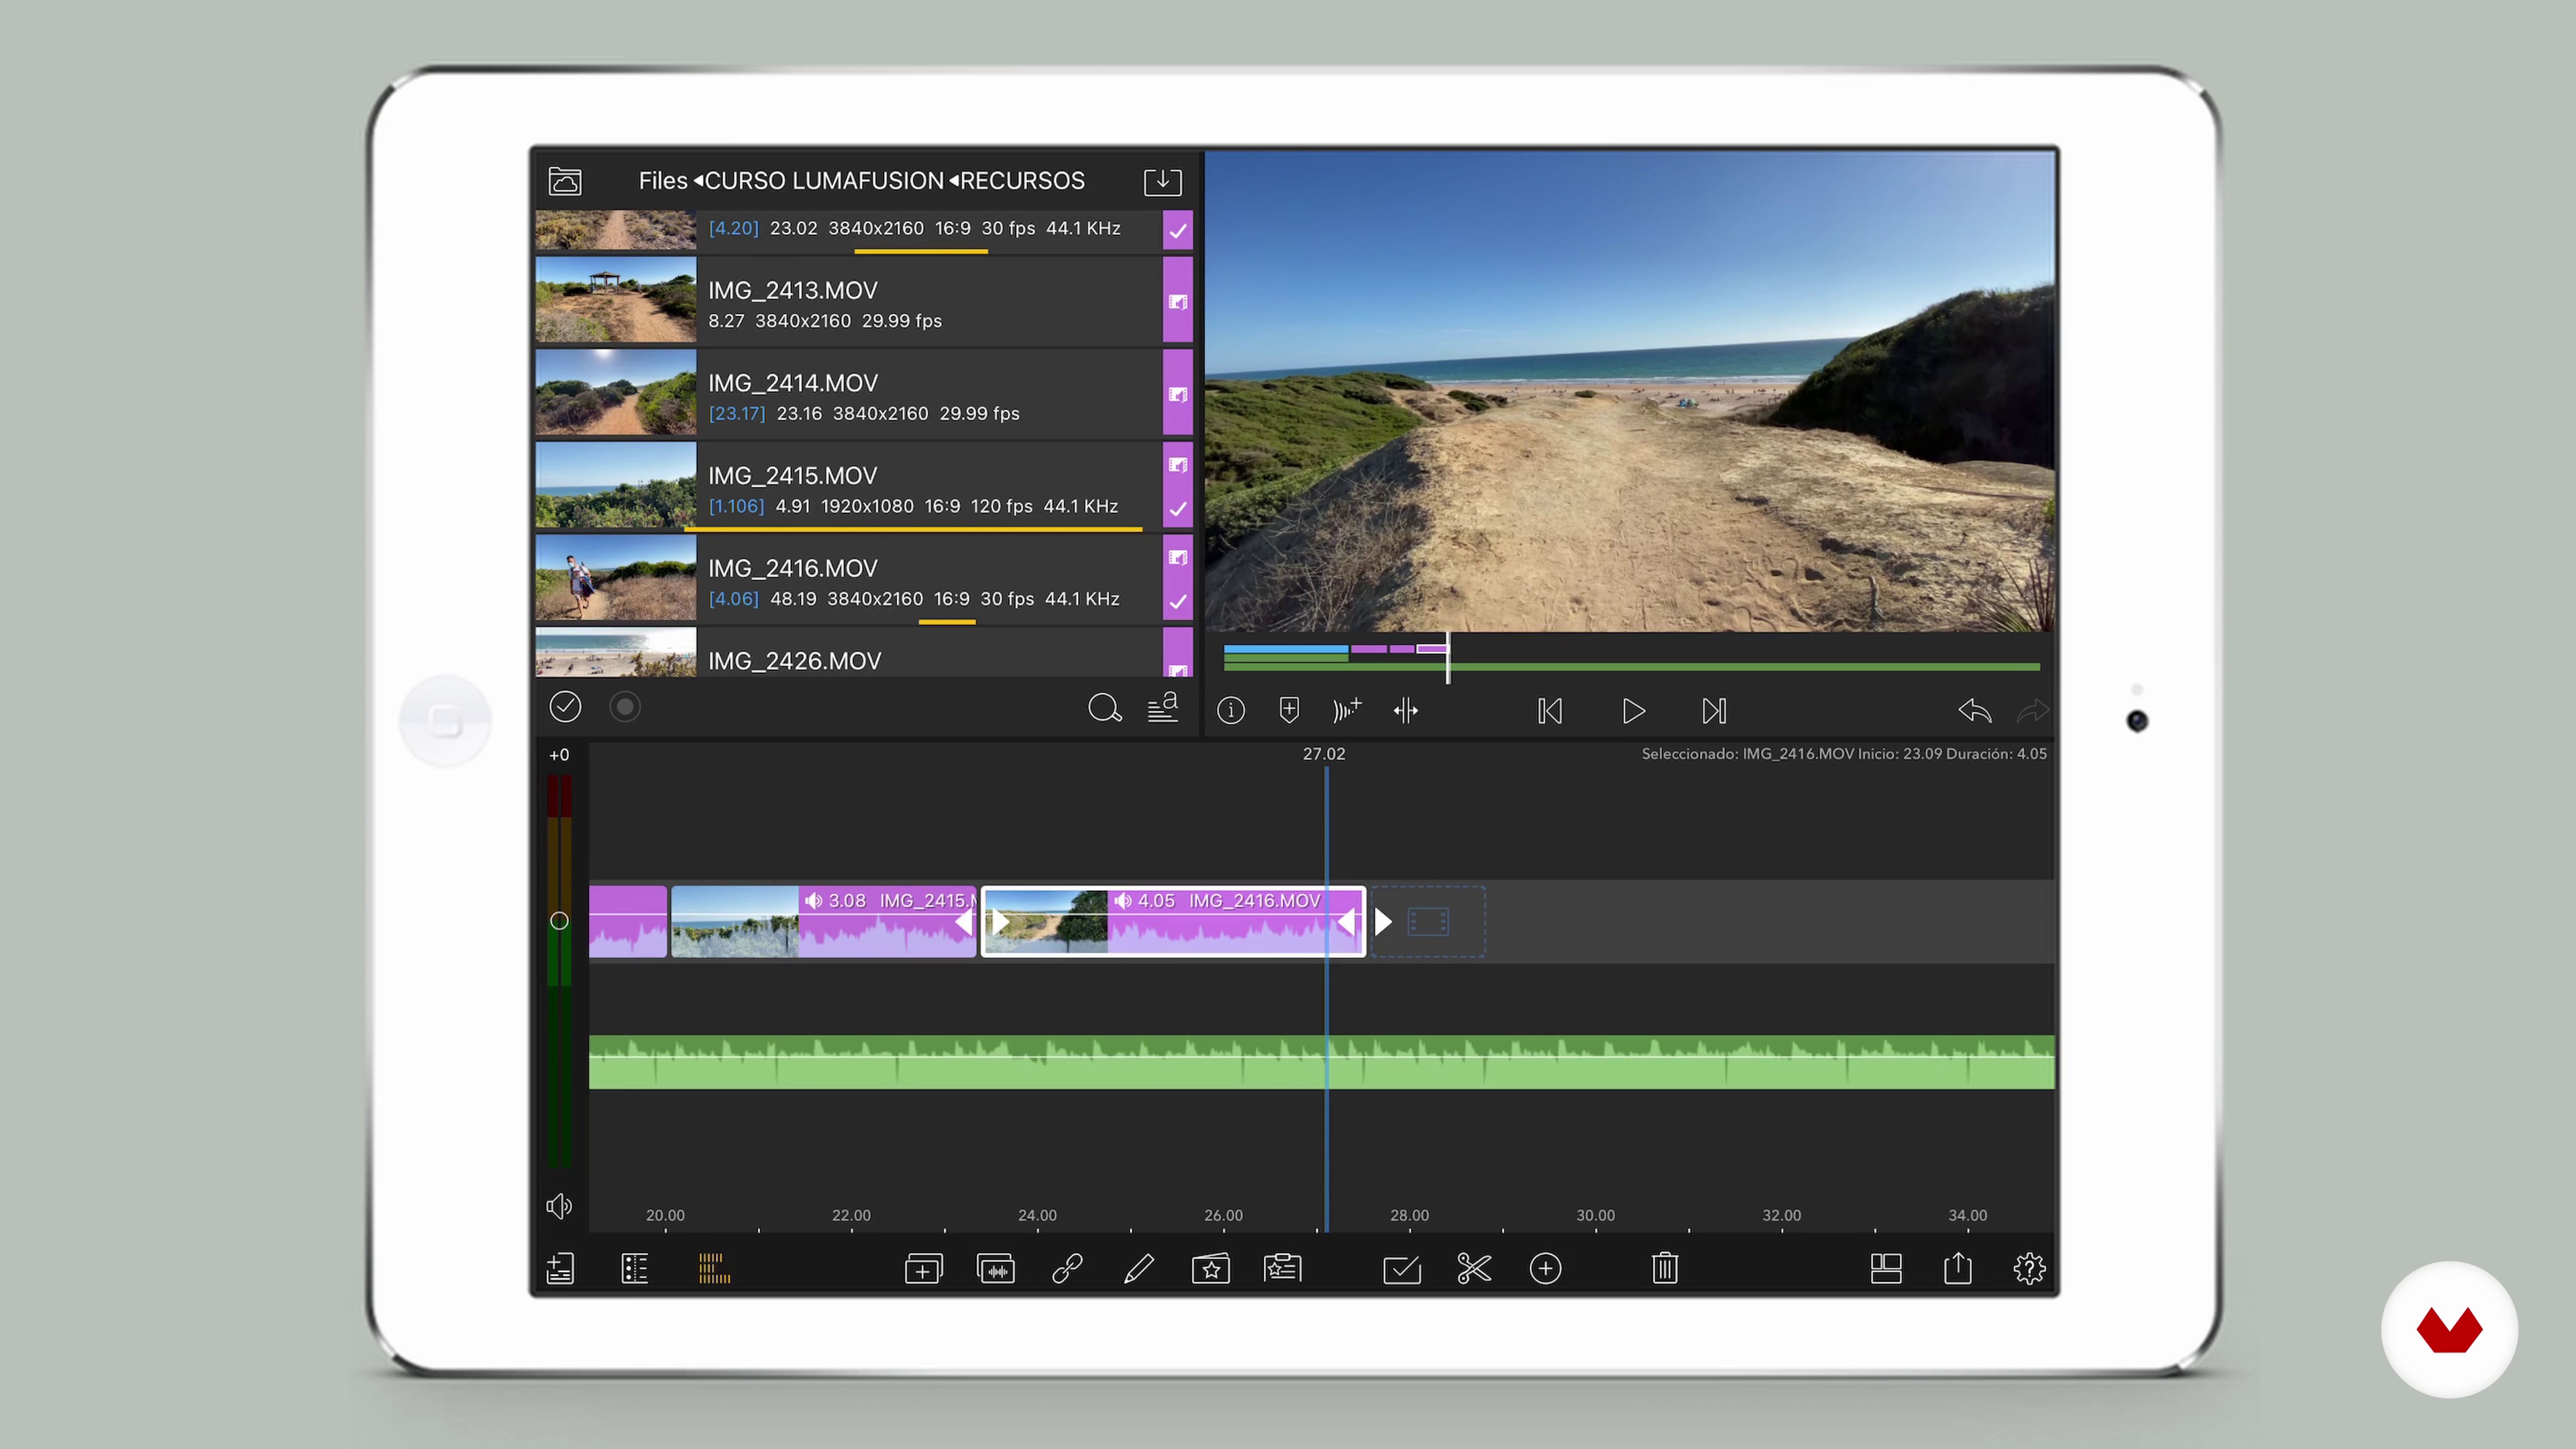Open the pencil edit clip tool

(1139, 1268)
